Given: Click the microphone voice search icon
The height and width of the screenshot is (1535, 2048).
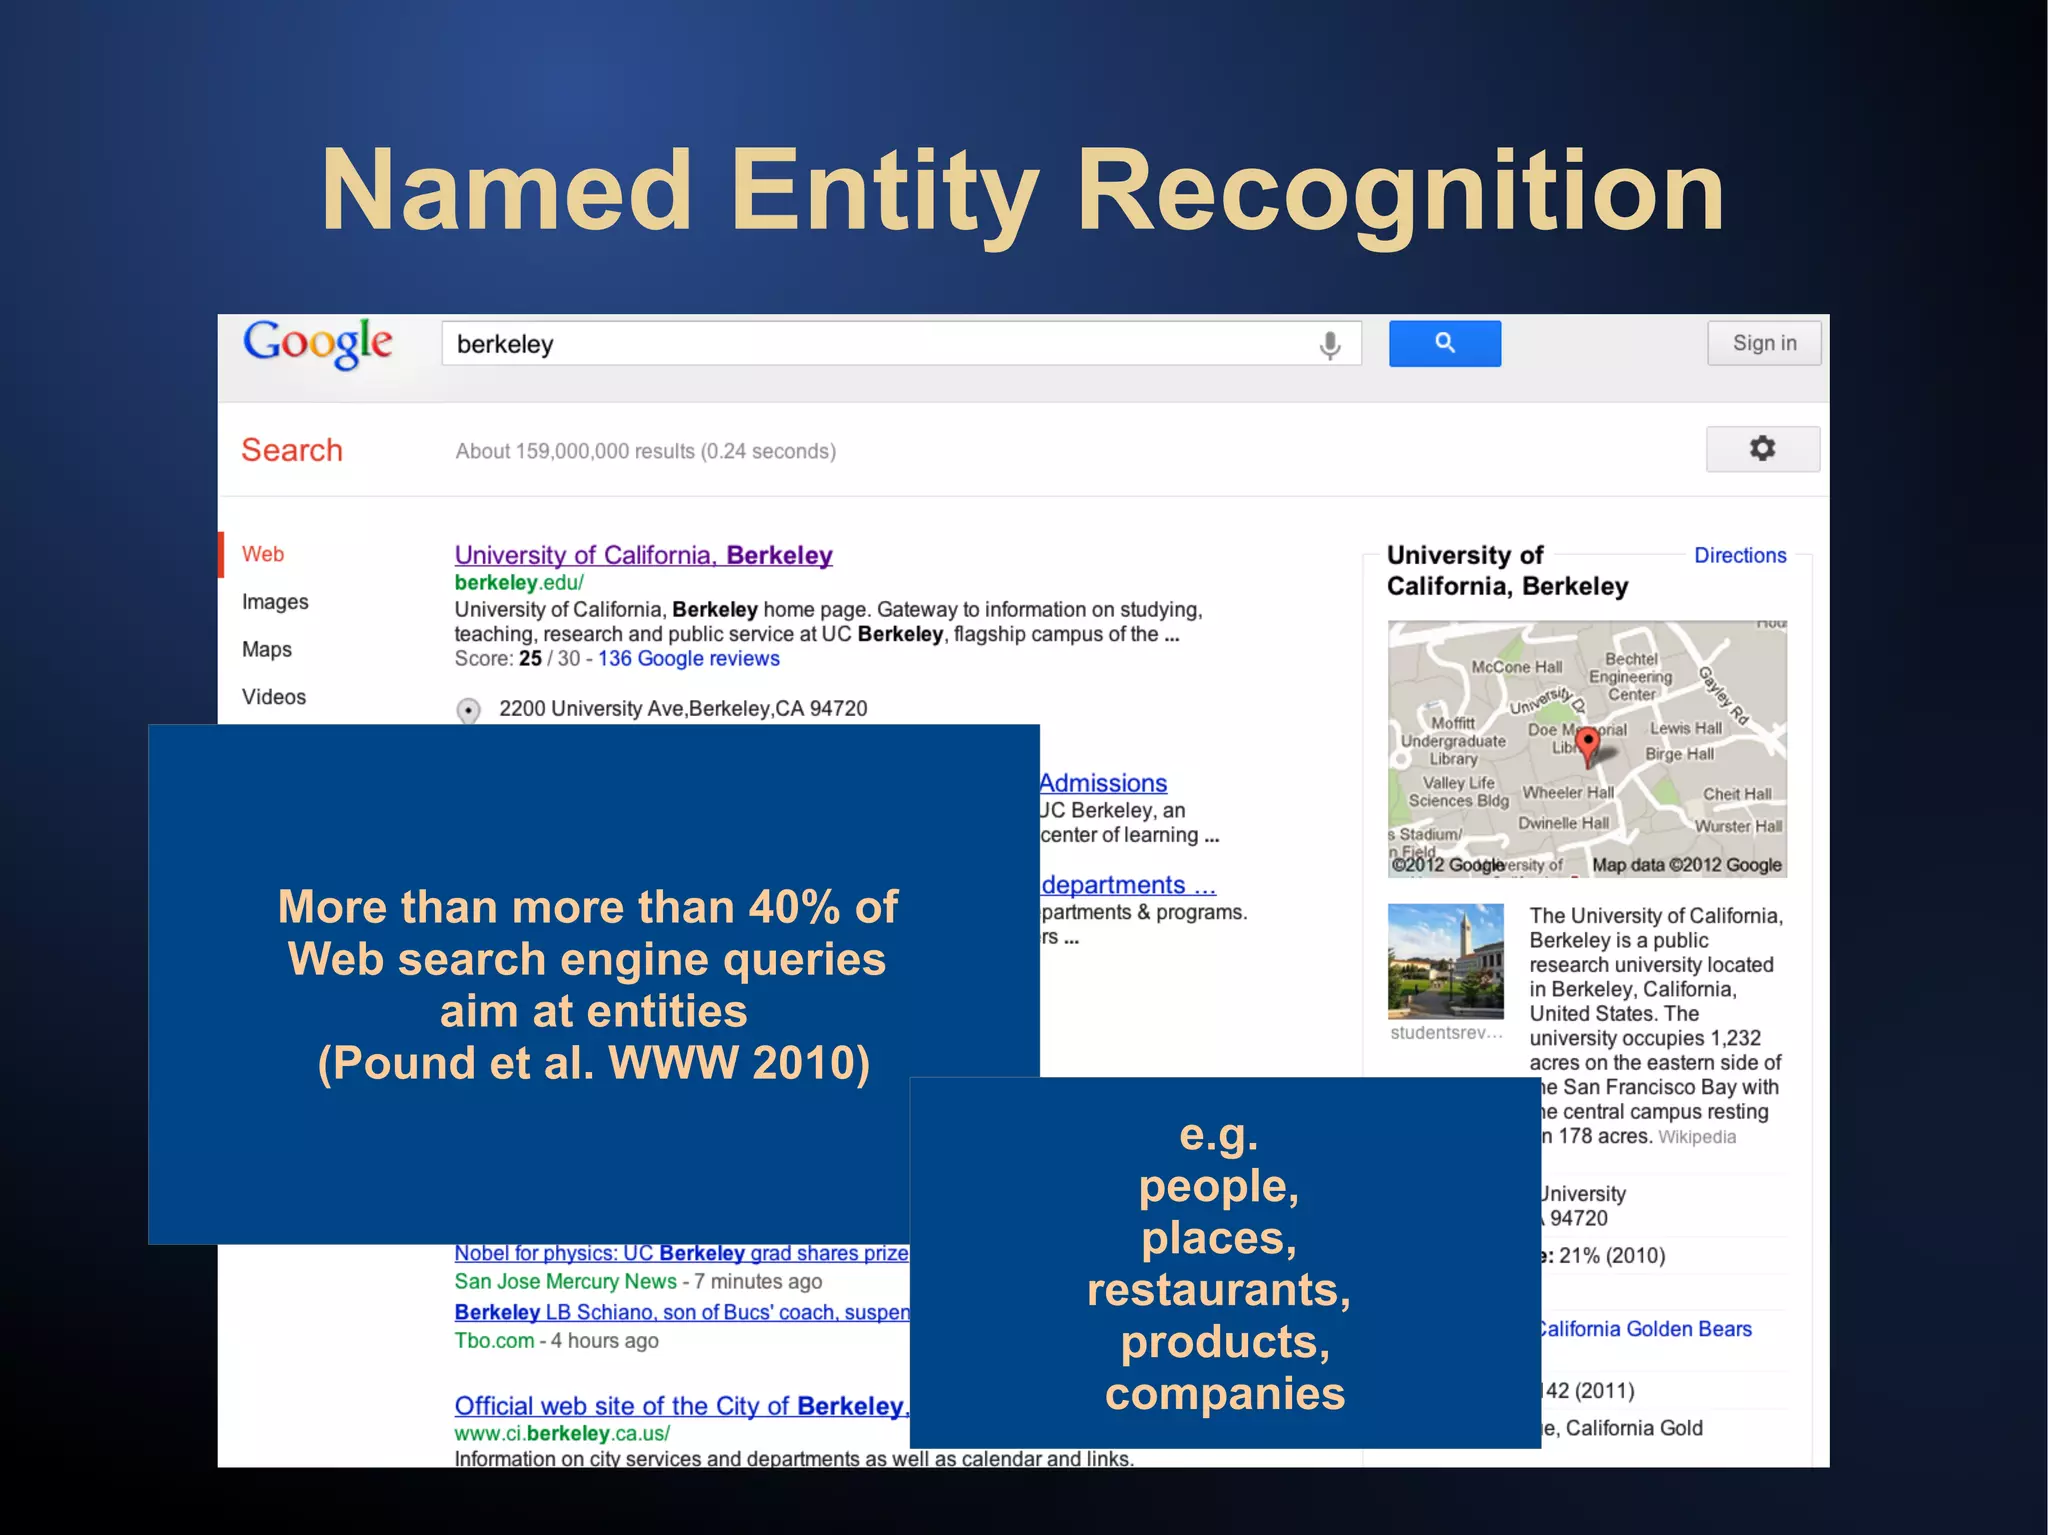Looking at the screenshot, I should point(1329,345).
